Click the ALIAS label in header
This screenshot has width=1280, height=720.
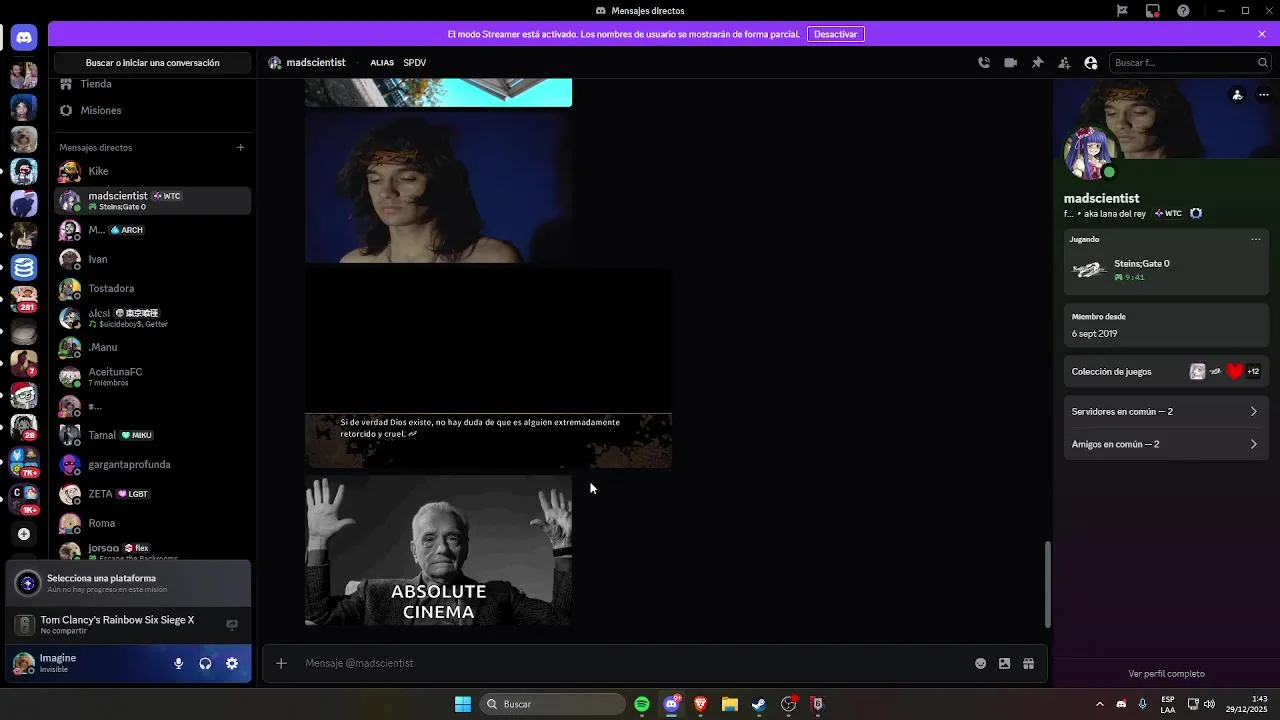click(x=382, y=62)
